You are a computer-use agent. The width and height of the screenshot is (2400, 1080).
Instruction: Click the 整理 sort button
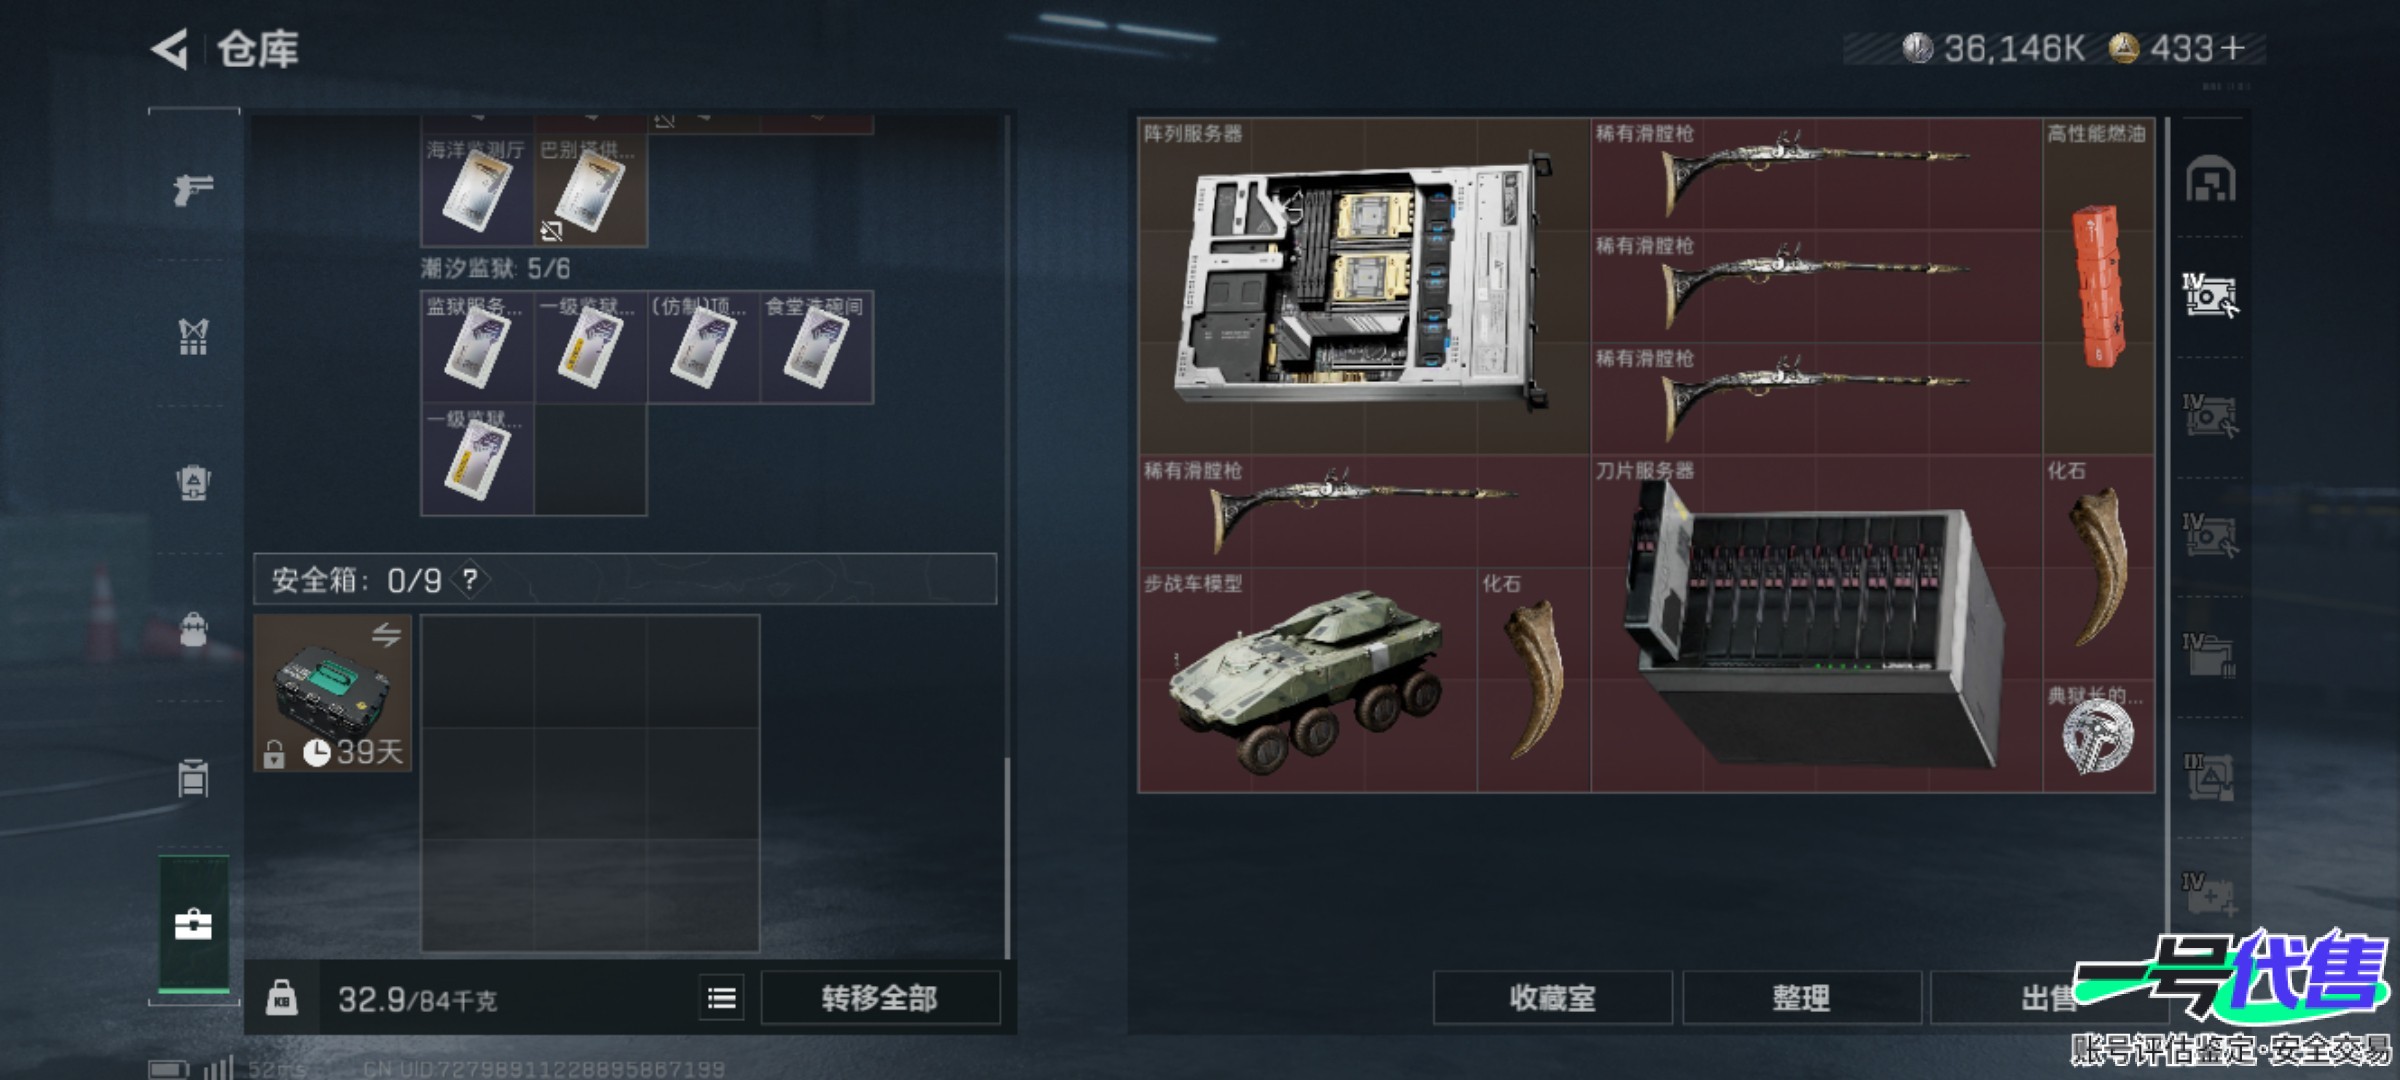click(x=1801, y=998)
